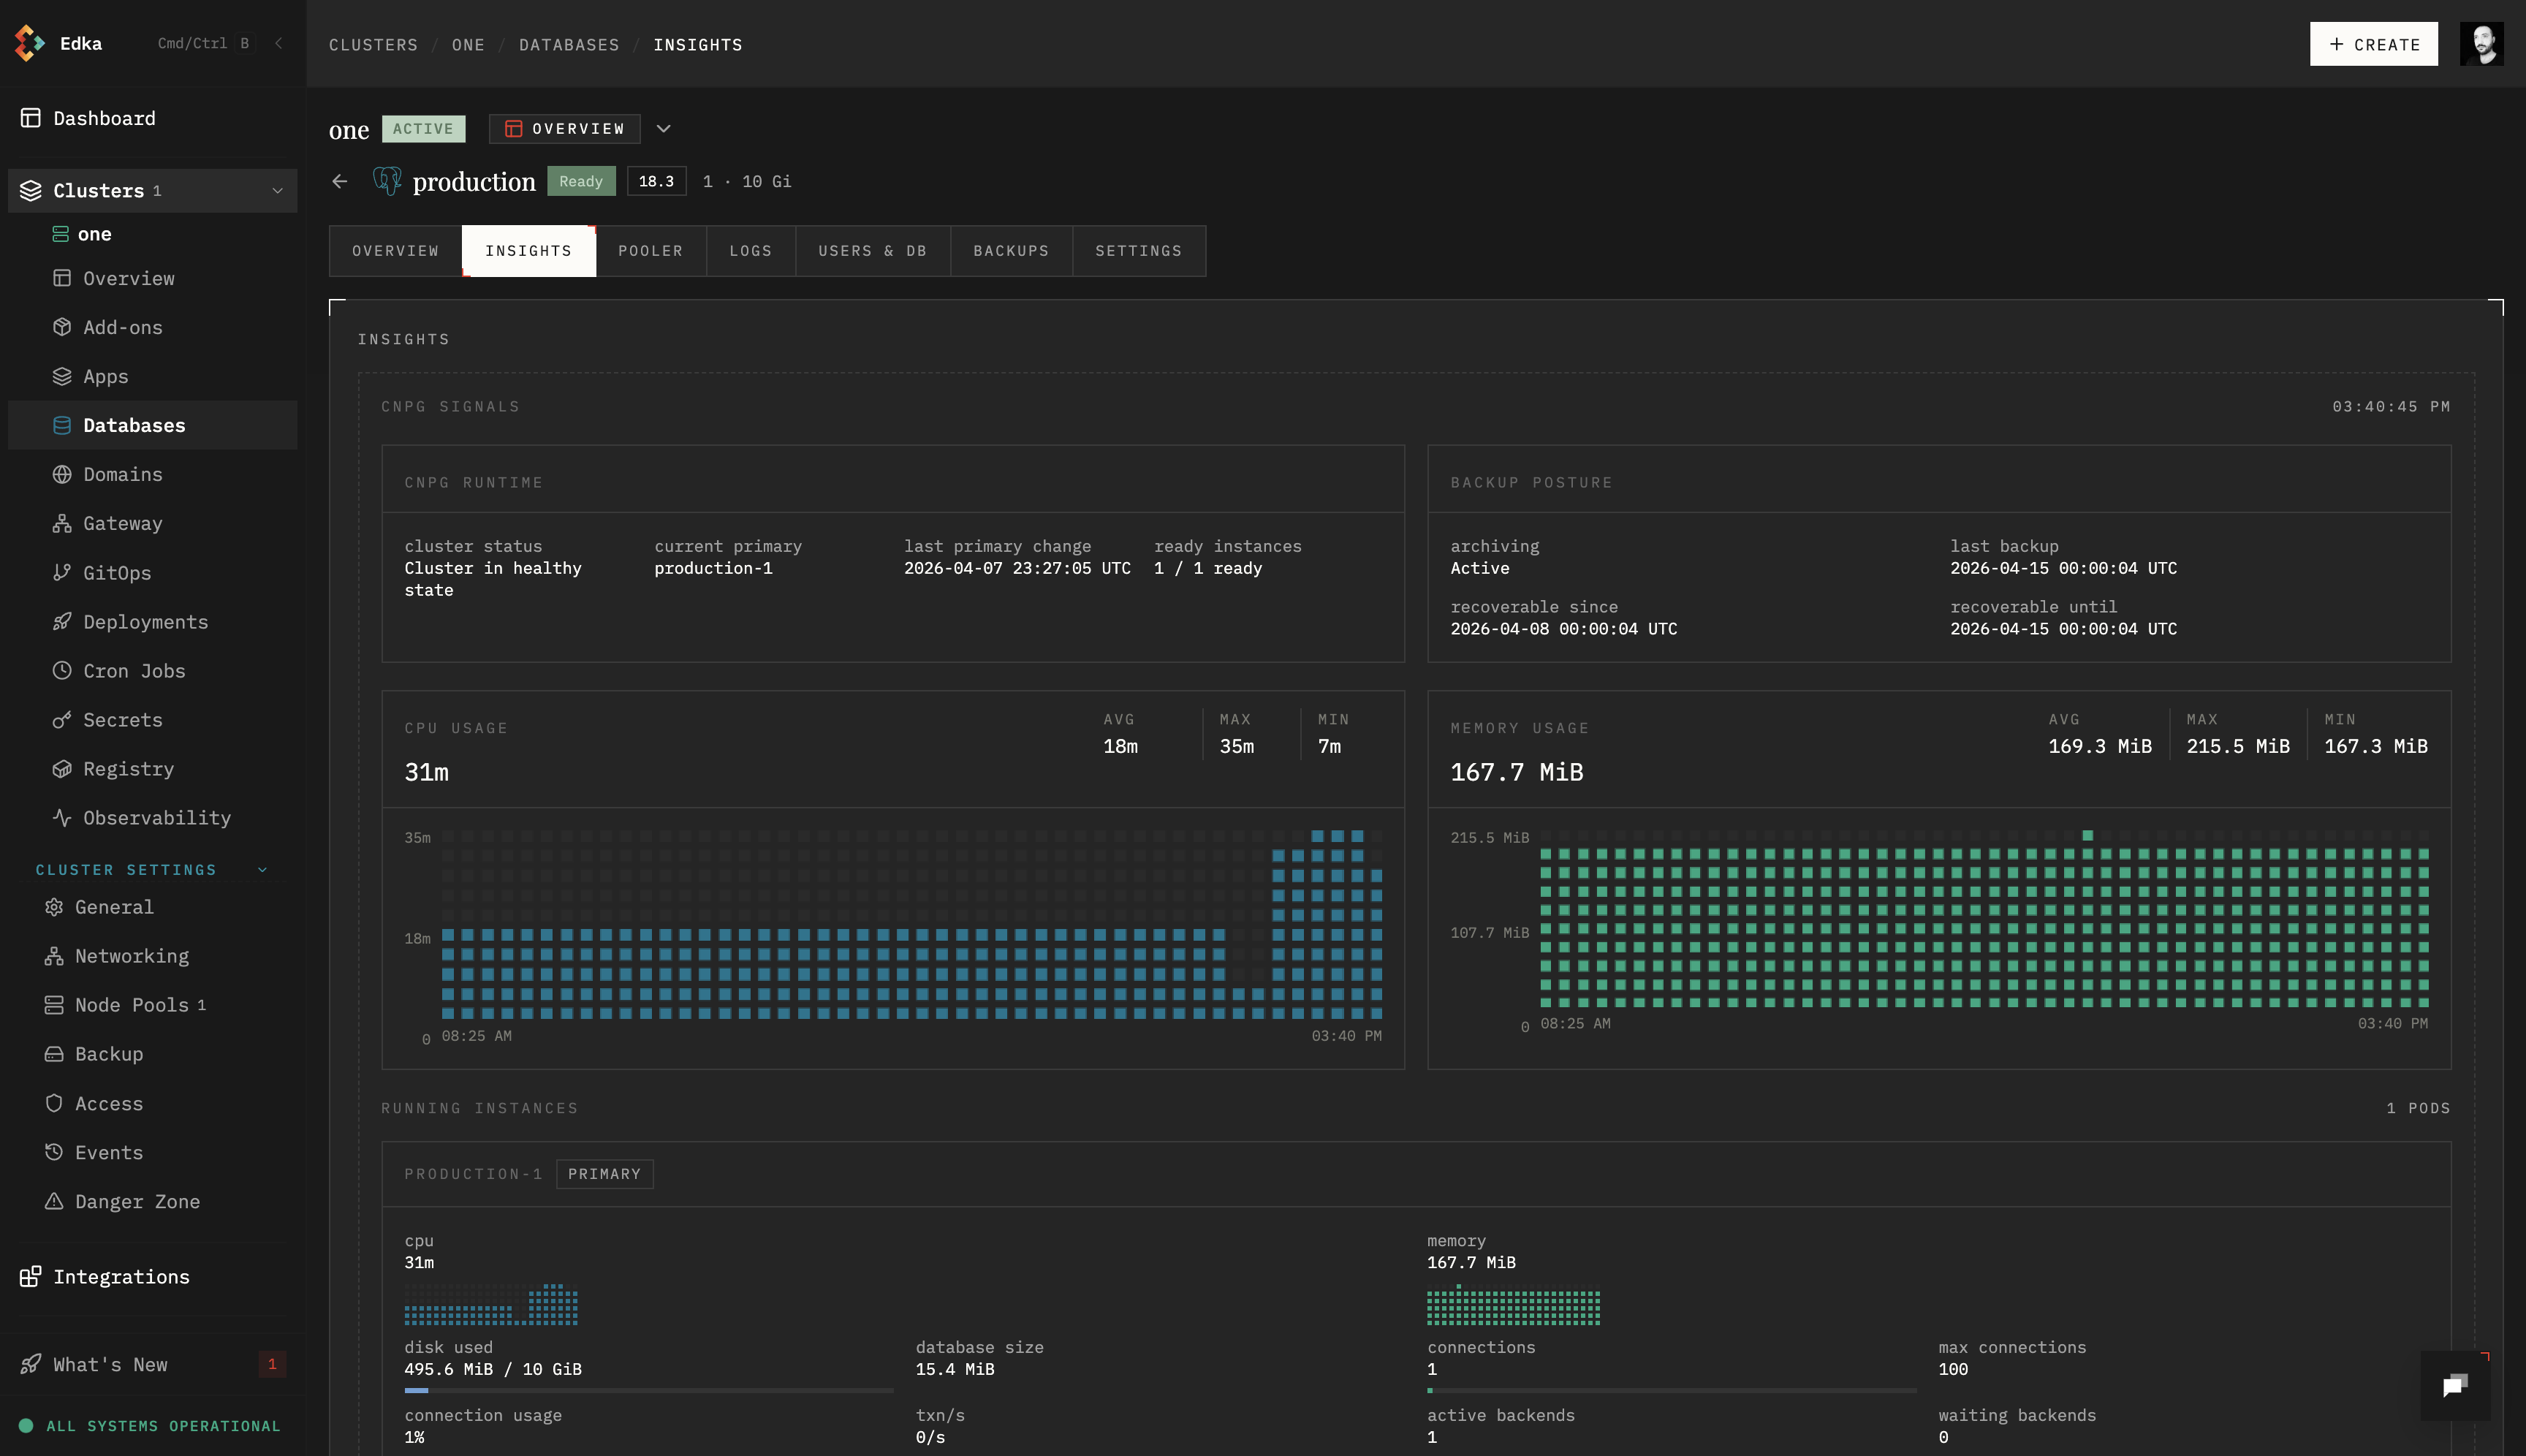Collapse the Clusters section chevron
The height and width of the screenshot is (1456, 2526).
click(x=277, y=190)
